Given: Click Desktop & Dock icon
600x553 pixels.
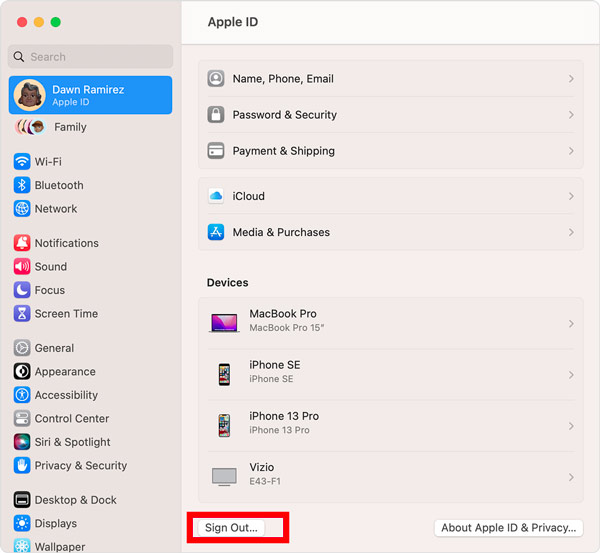Looking at the screenshot, I should point(22,500).
